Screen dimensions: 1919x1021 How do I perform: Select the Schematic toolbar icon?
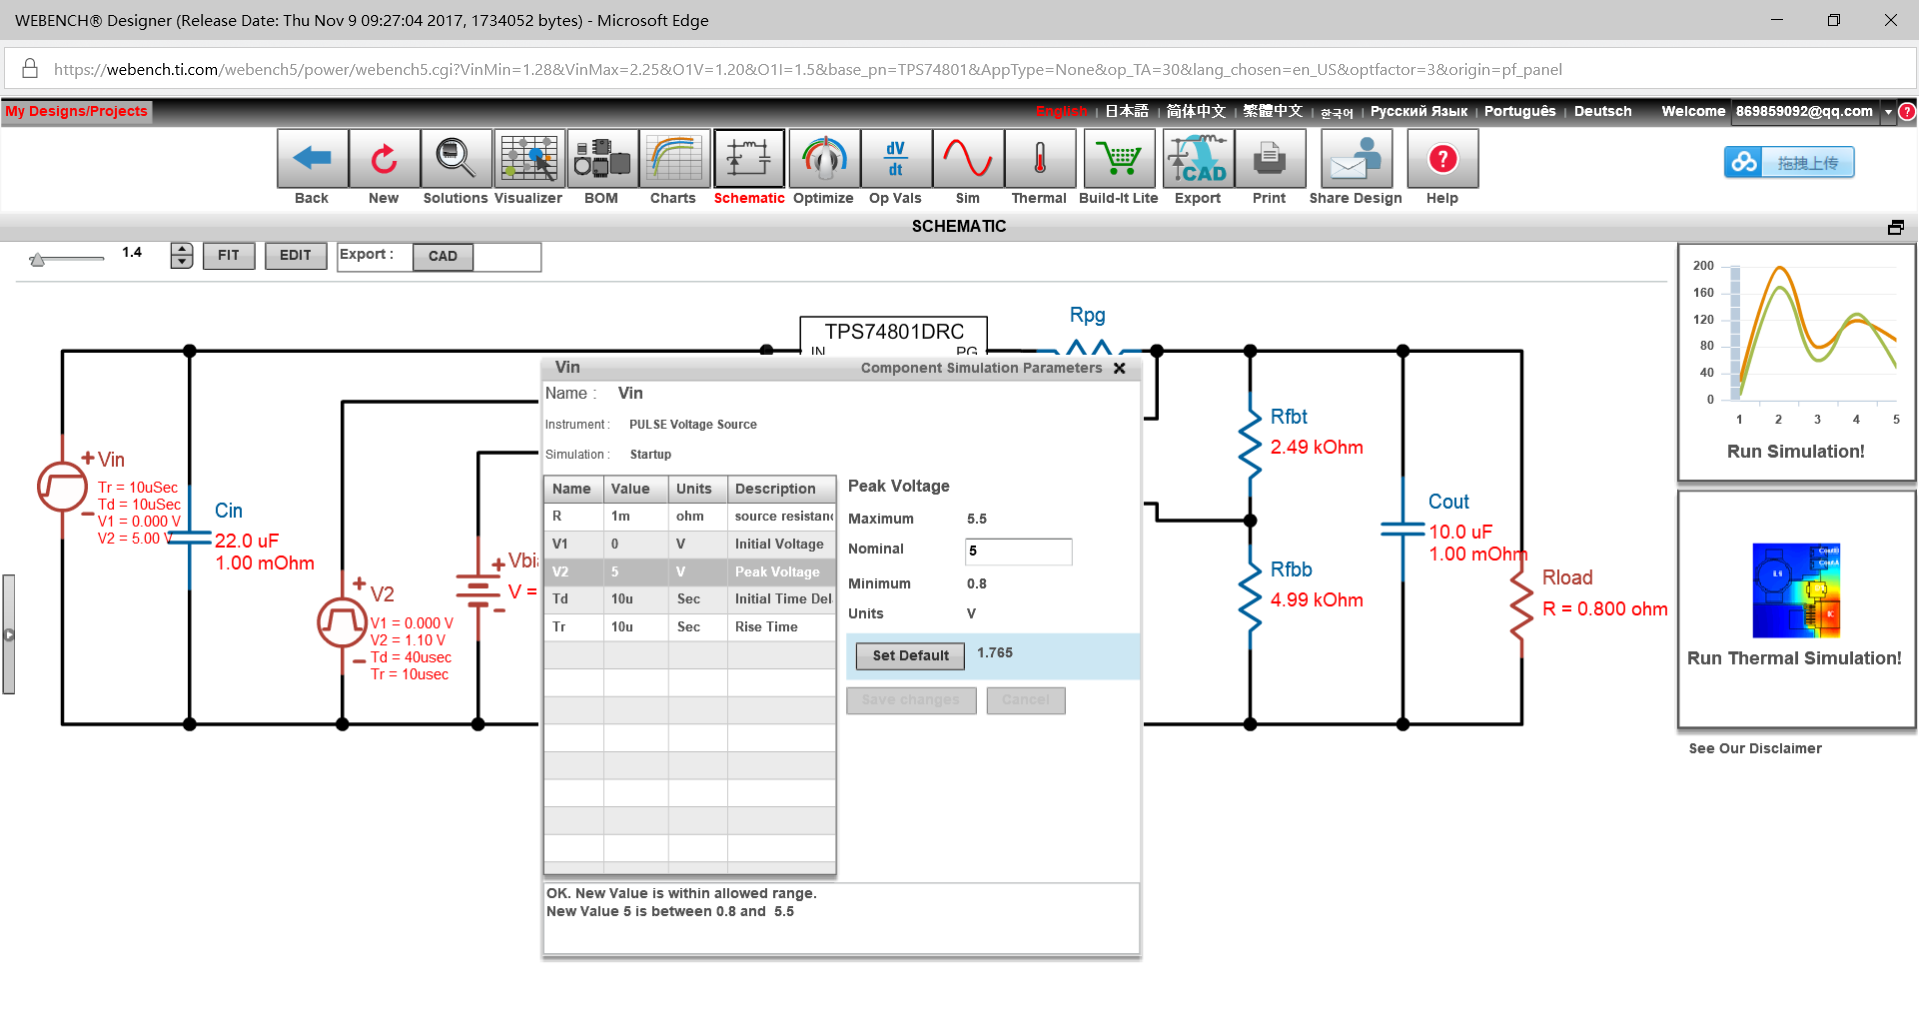coord(749,159)
